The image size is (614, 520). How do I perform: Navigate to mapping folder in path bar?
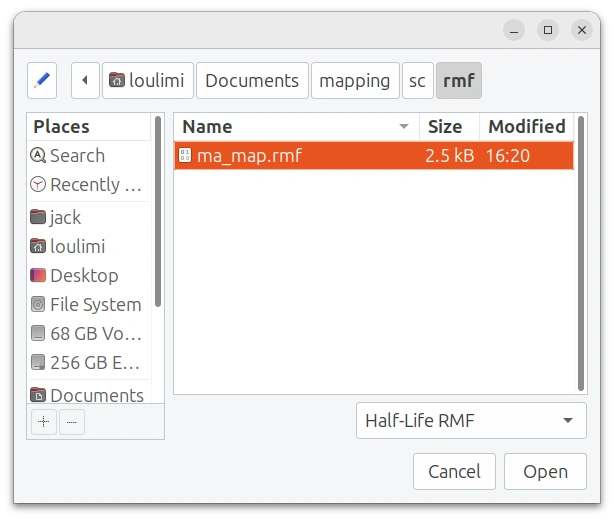point(355,81)
